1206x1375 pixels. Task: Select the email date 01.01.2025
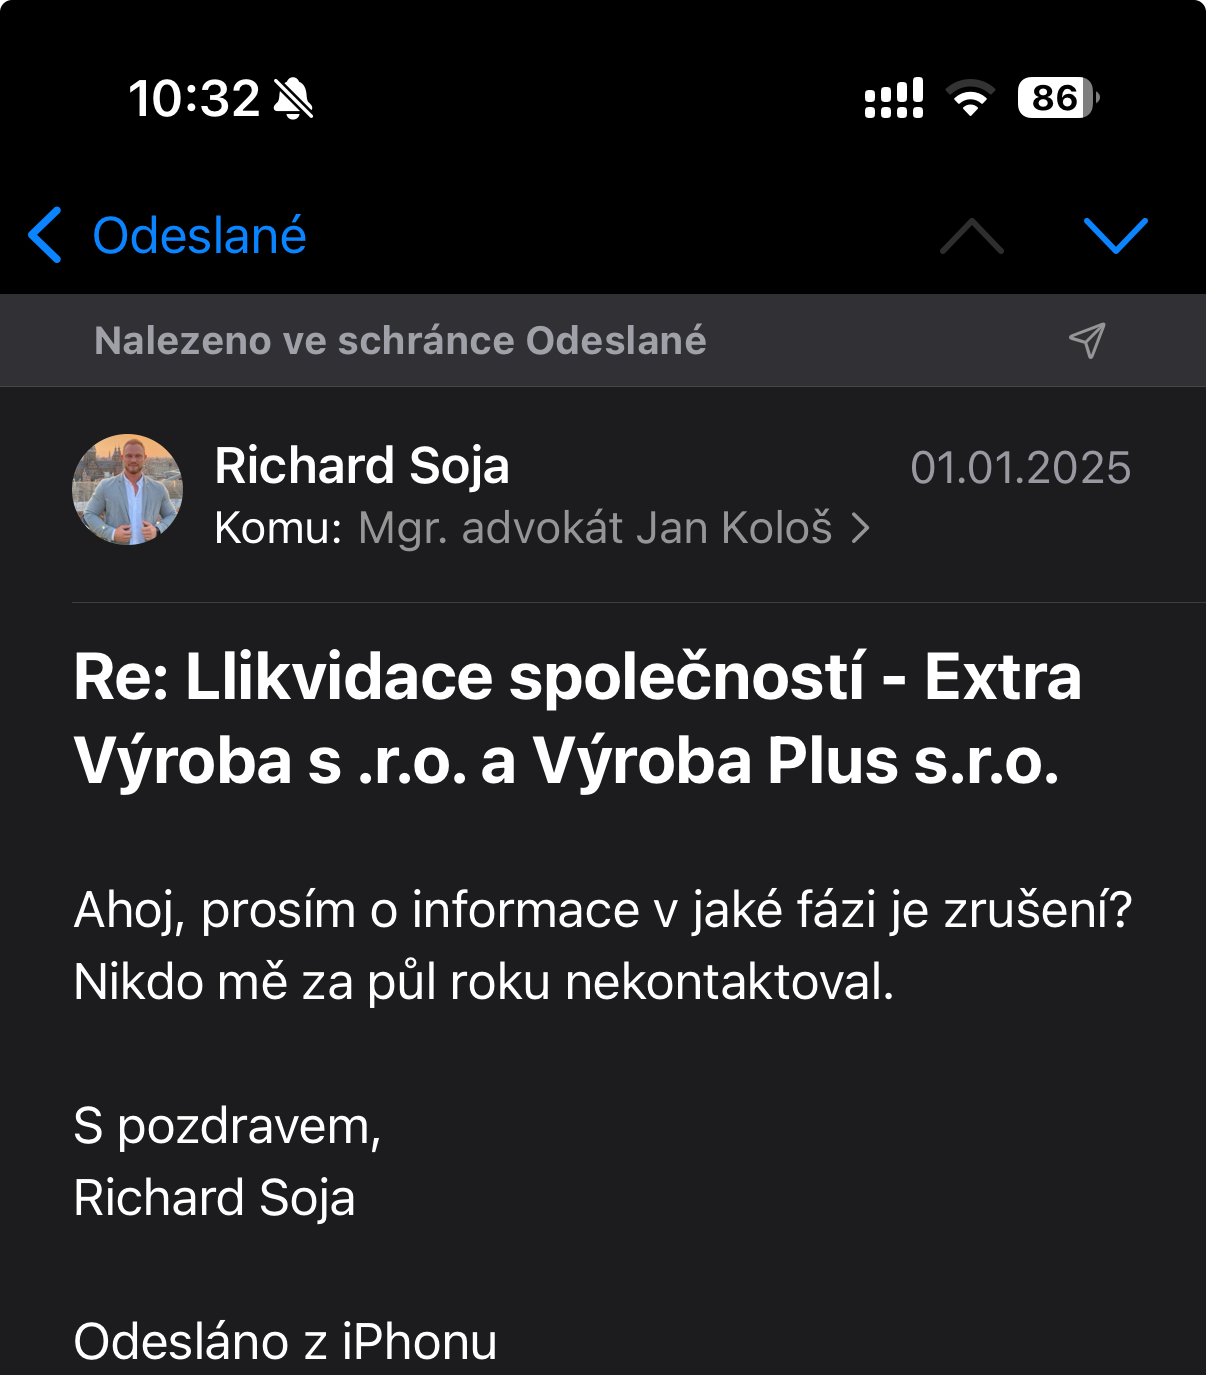[1022, 467]
